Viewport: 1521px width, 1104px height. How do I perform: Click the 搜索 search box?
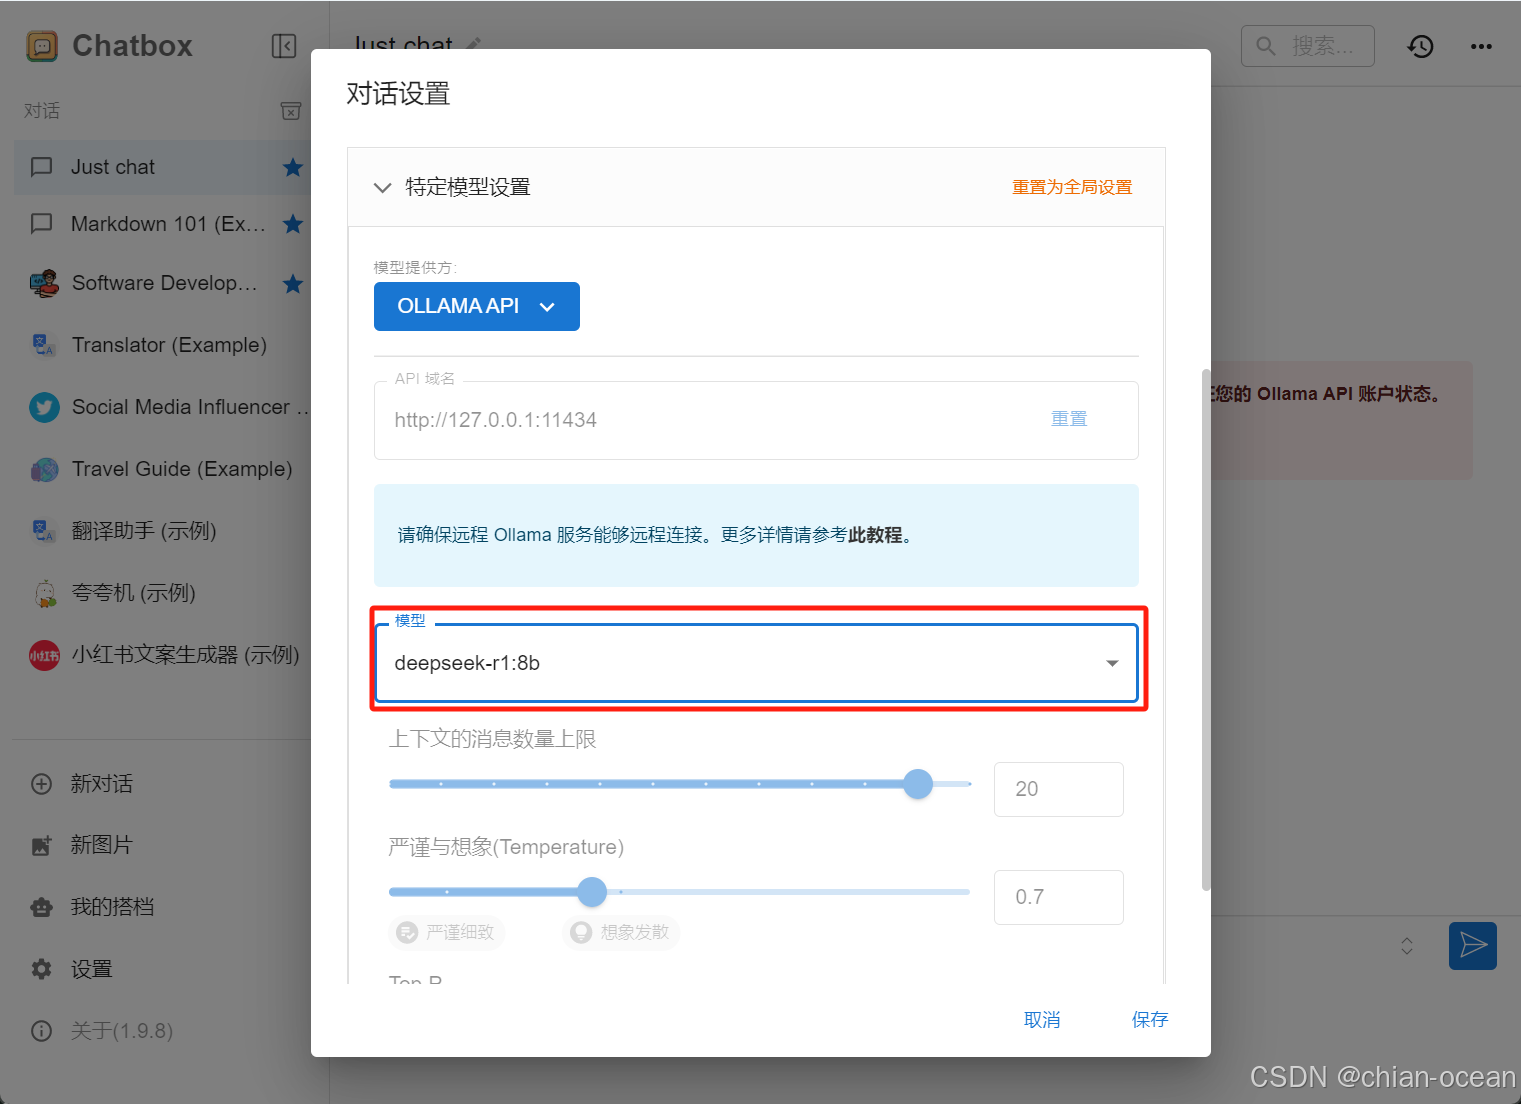tap(1308, 46)
